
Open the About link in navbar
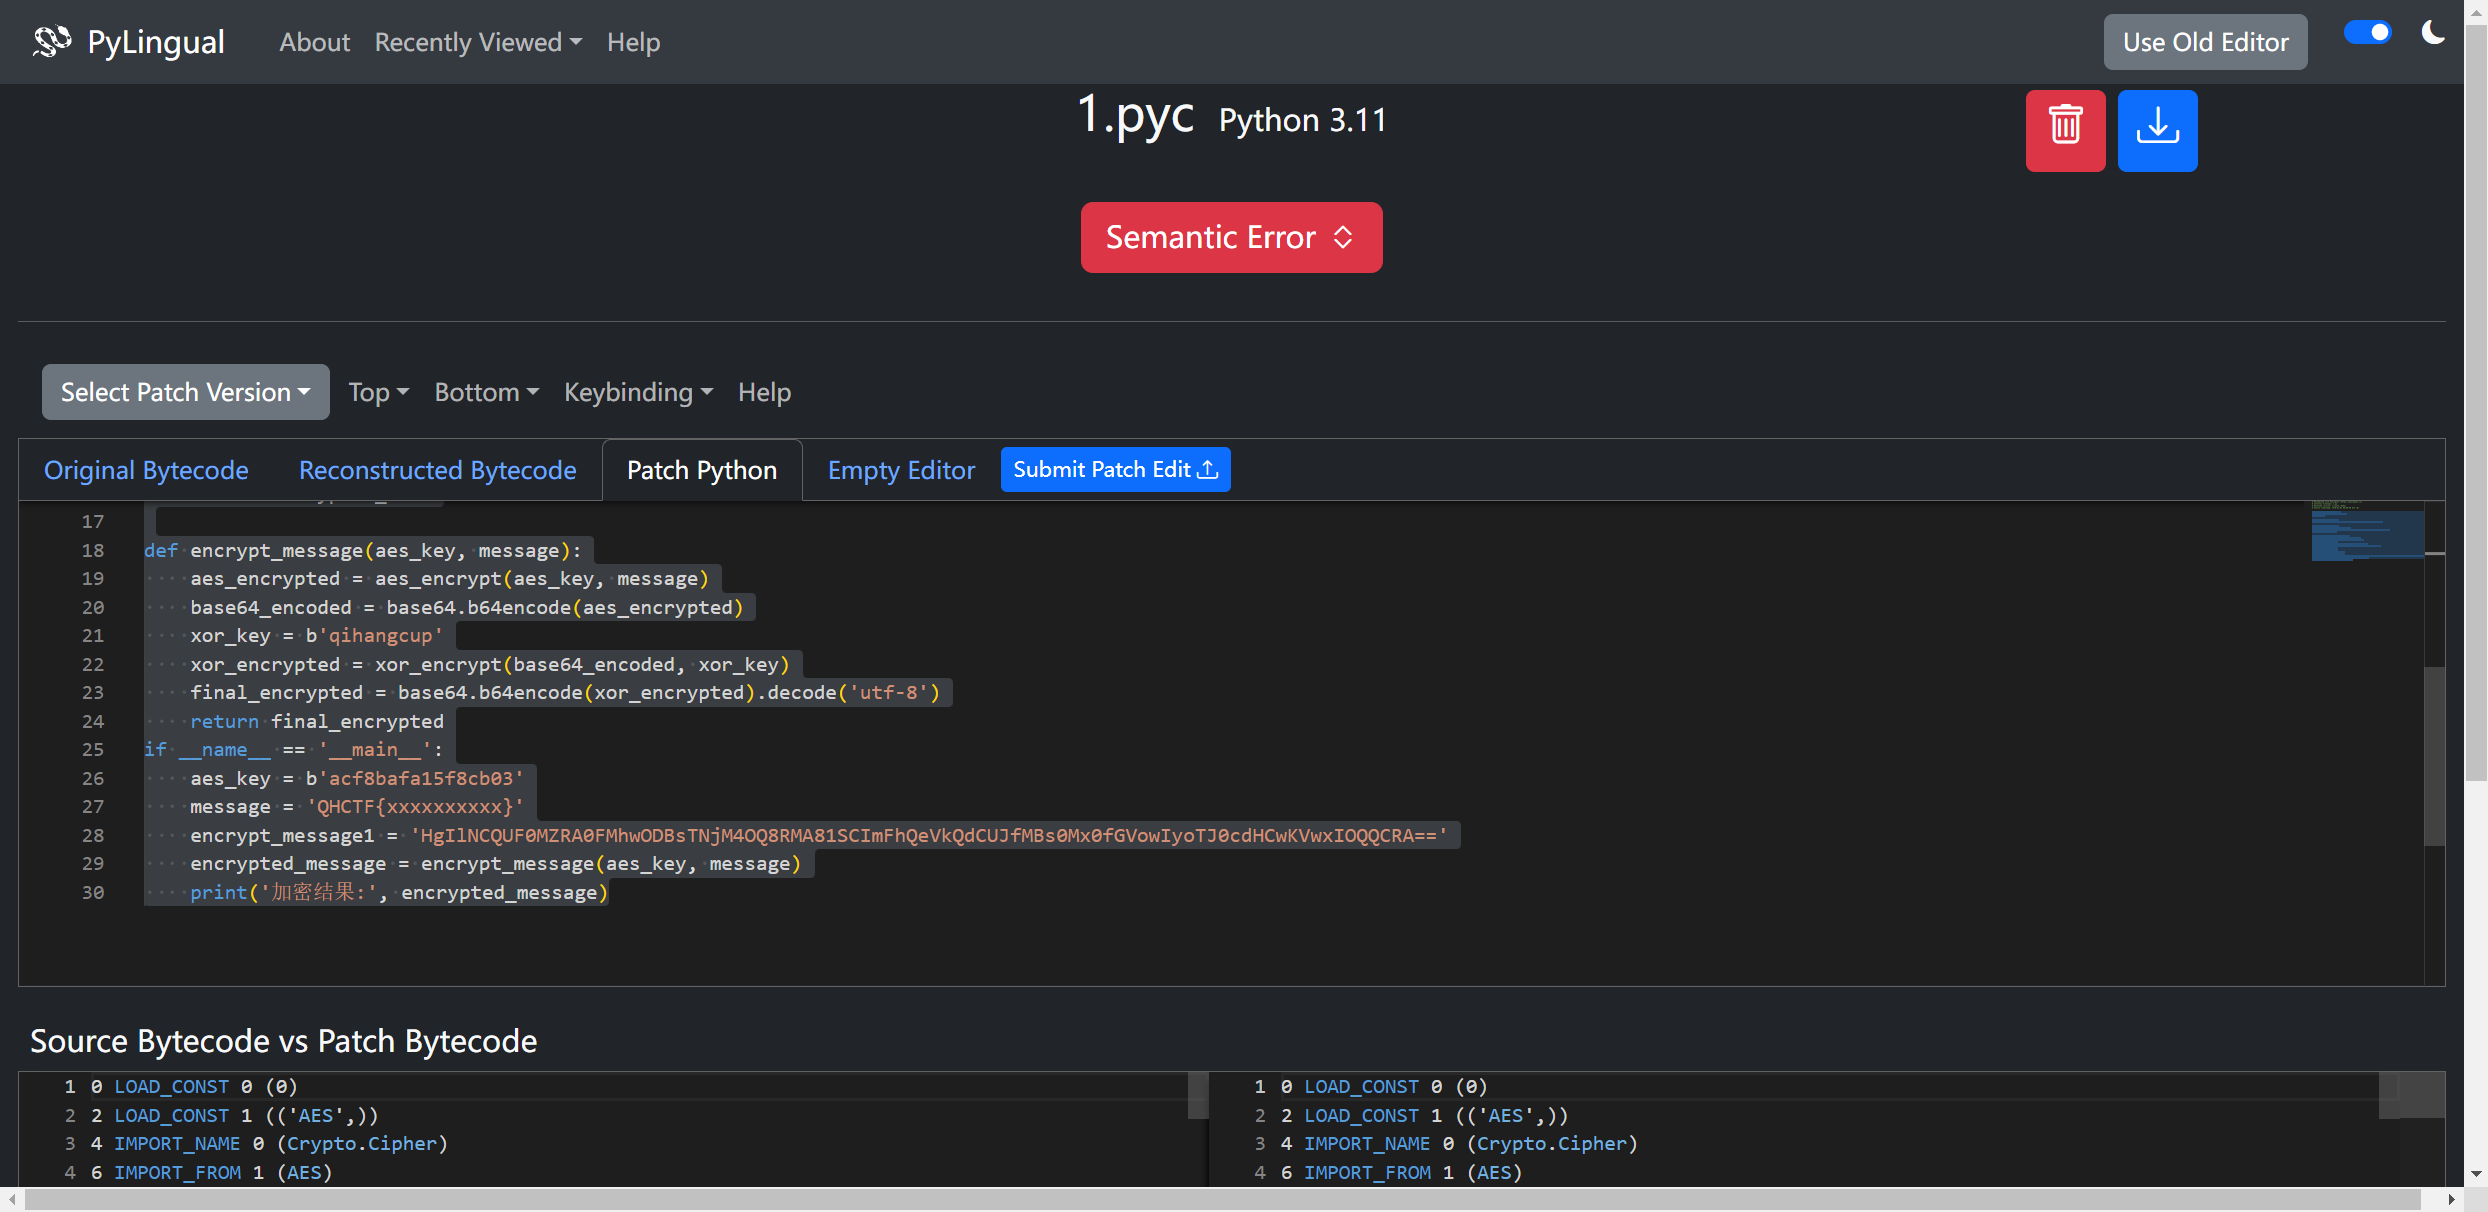(x=314, y=42)
